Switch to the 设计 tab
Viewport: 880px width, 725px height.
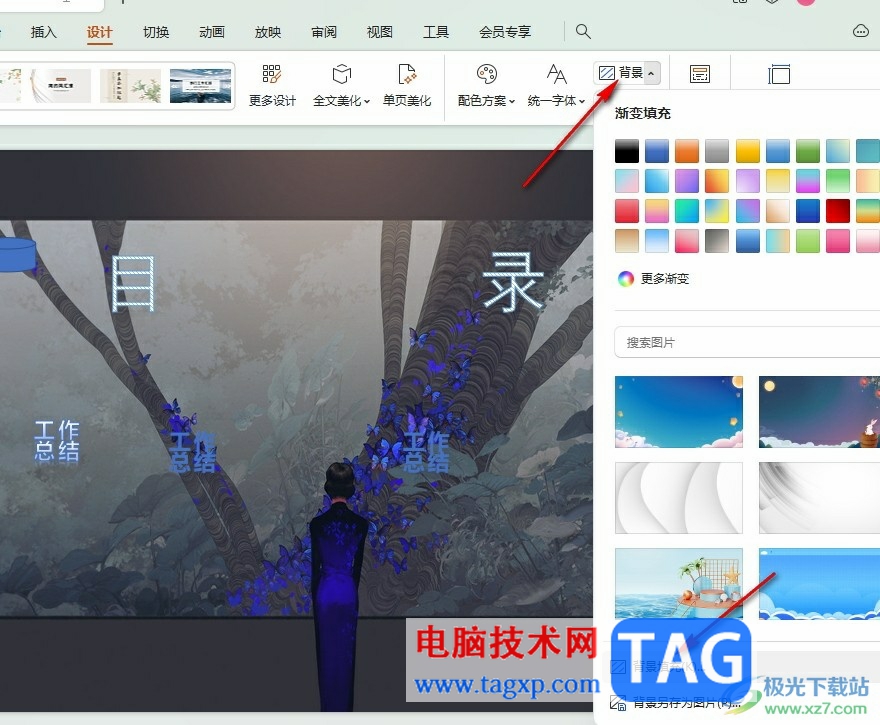(100, 32)
